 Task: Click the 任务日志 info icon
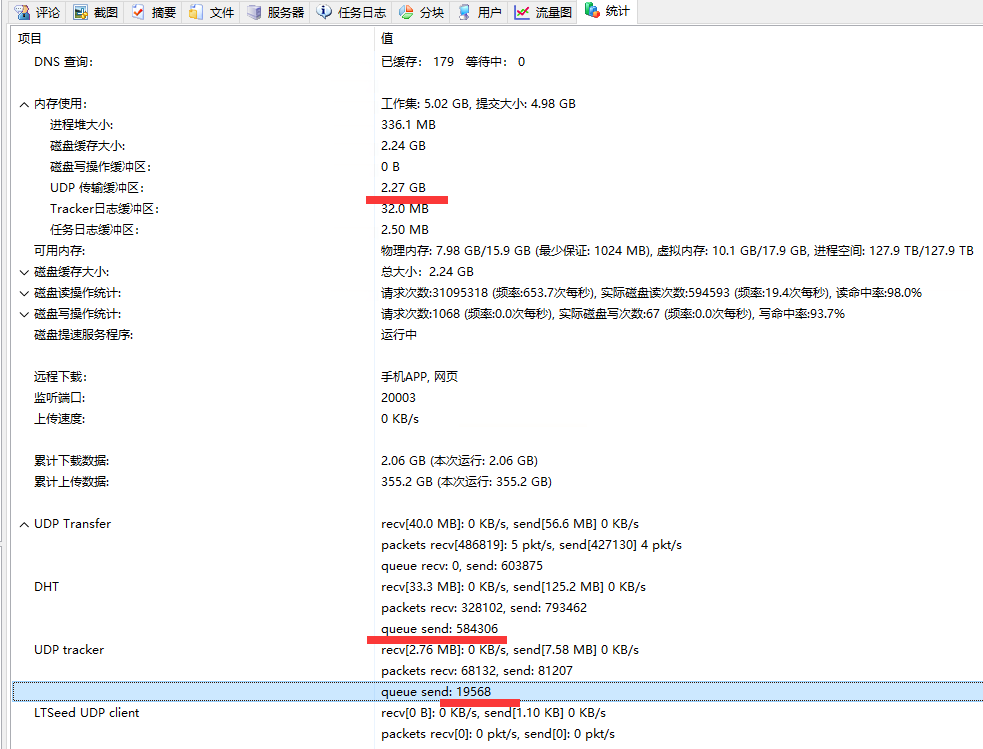(x=323, y=12)
